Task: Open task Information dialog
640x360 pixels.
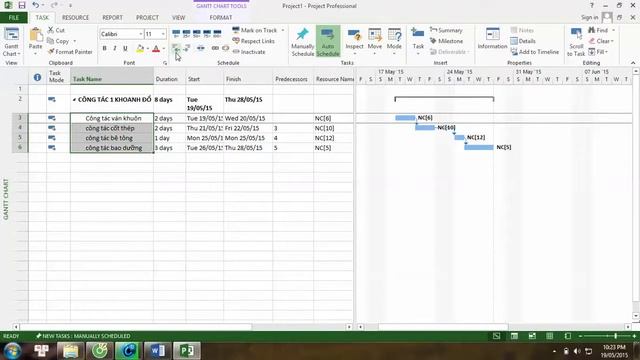Action: click(x=492, y=39)
